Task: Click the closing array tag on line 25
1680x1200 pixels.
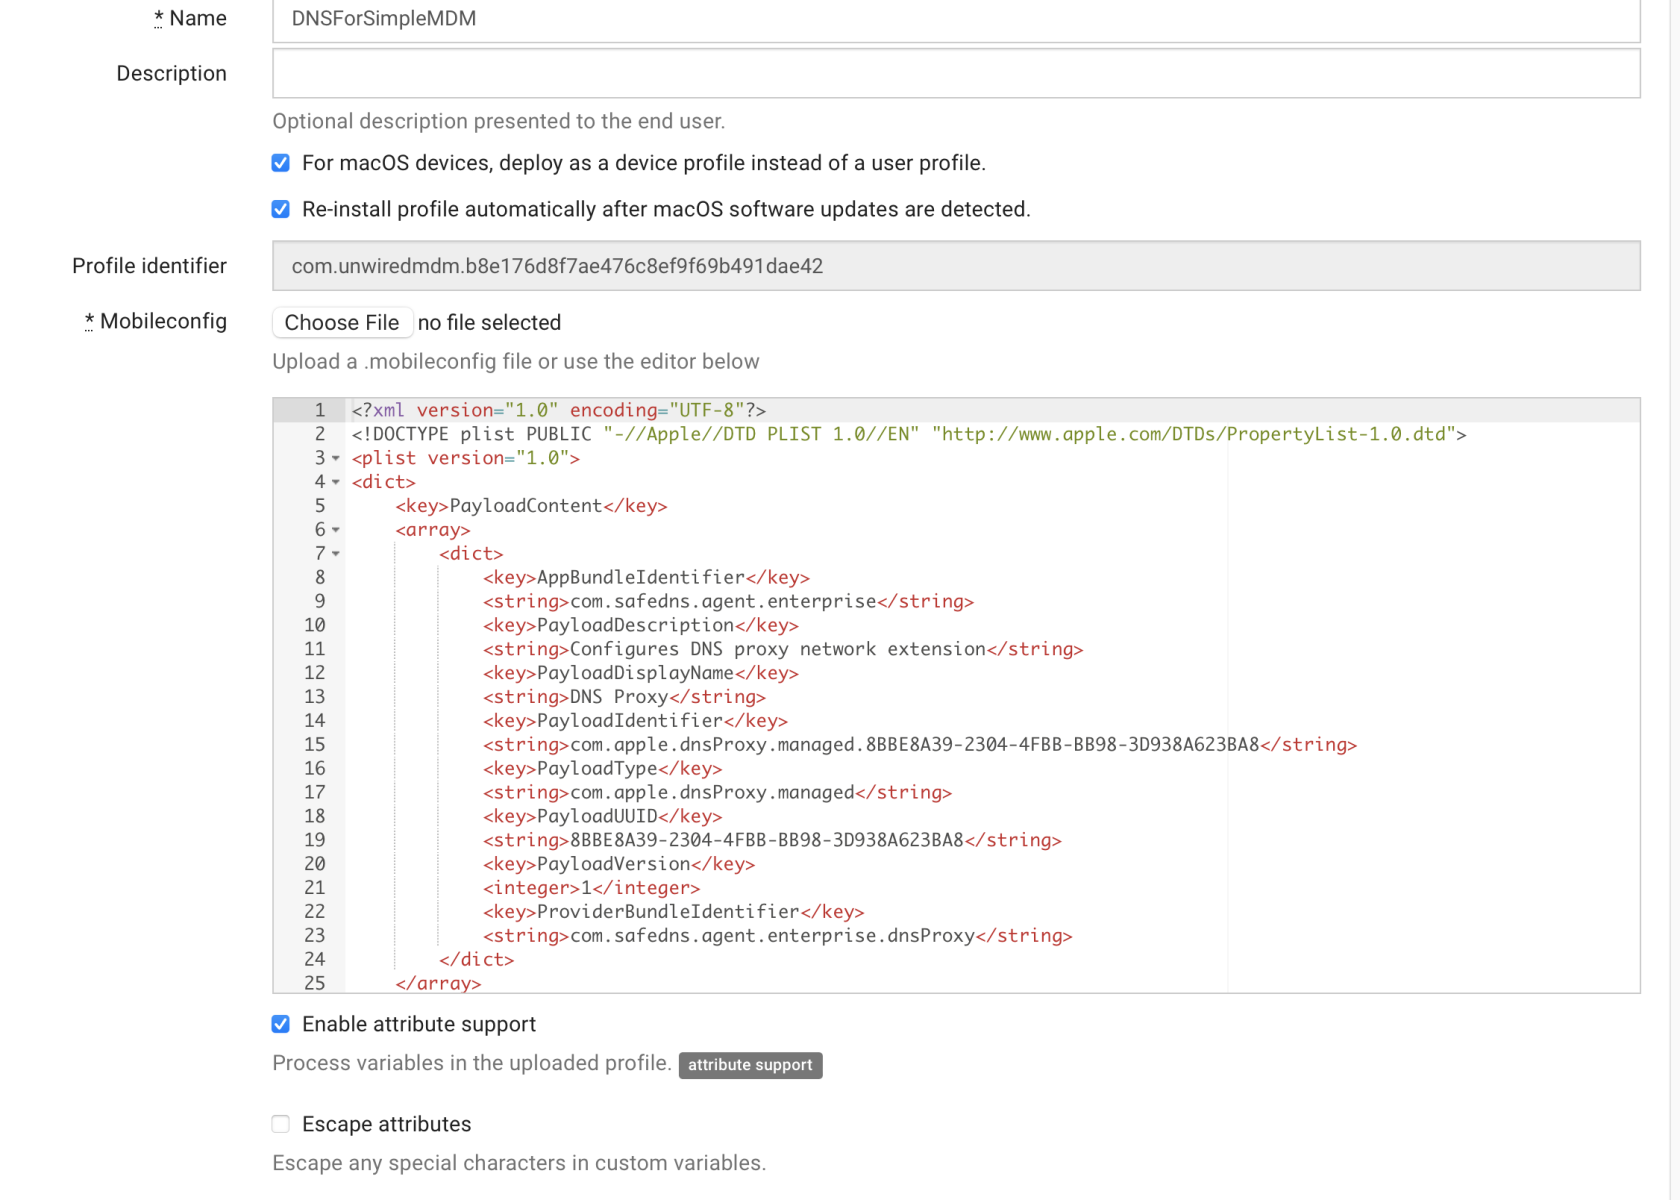Action: 438,984
